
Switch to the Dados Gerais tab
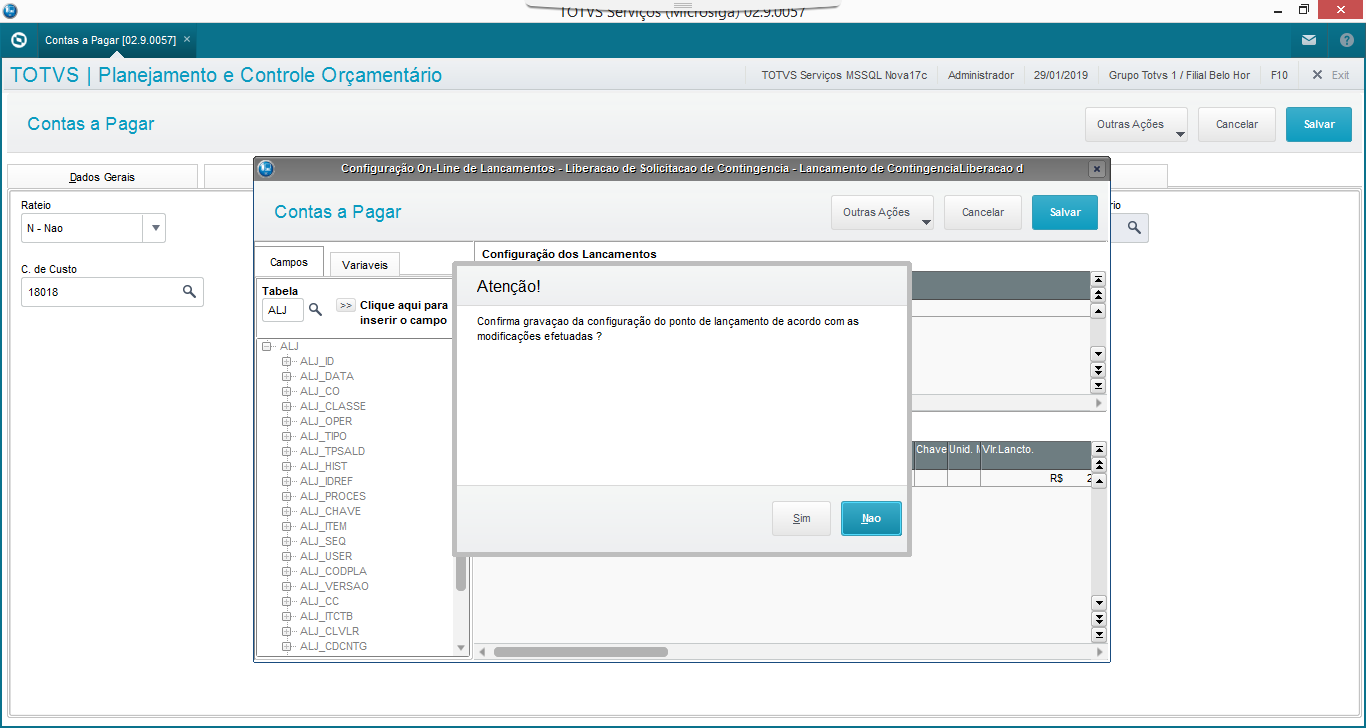coord(102,177)
